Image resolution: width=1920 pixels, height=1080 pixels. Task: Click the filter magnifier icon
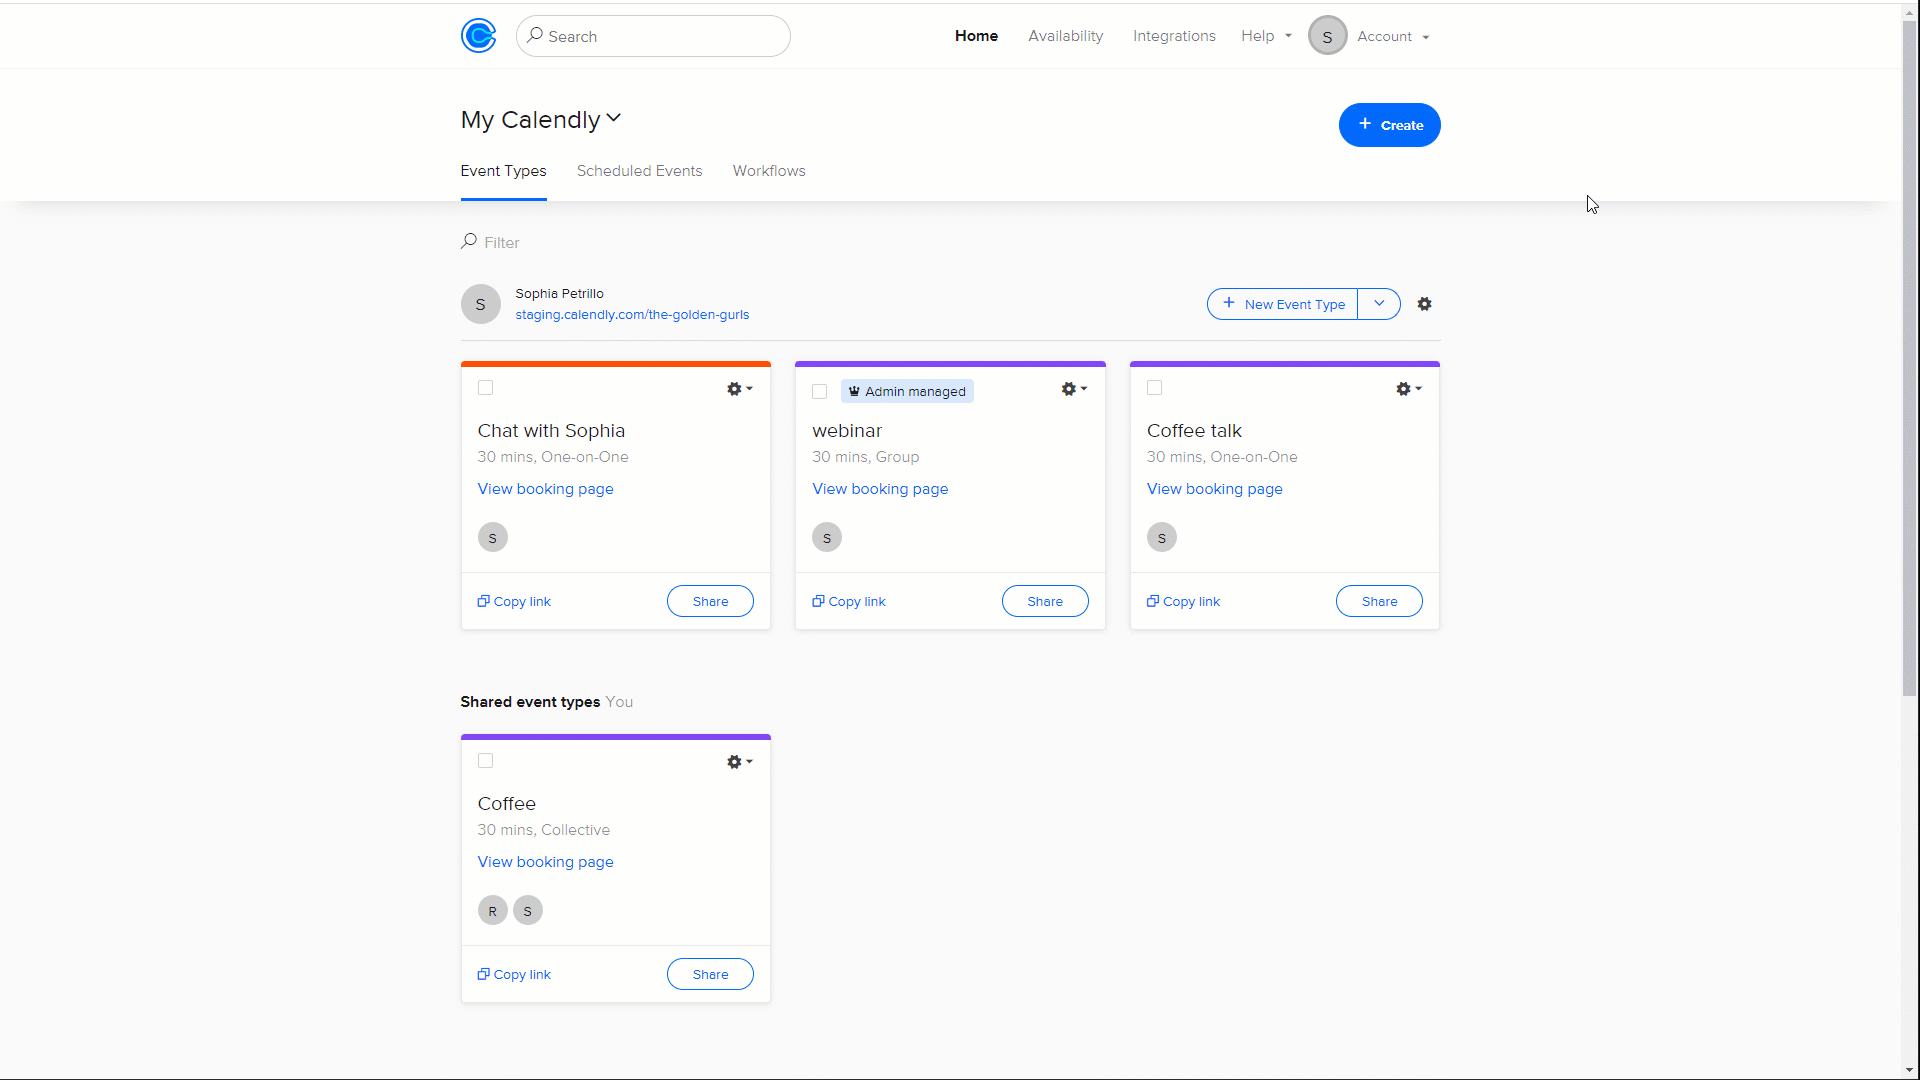click(x=468, y=241)
